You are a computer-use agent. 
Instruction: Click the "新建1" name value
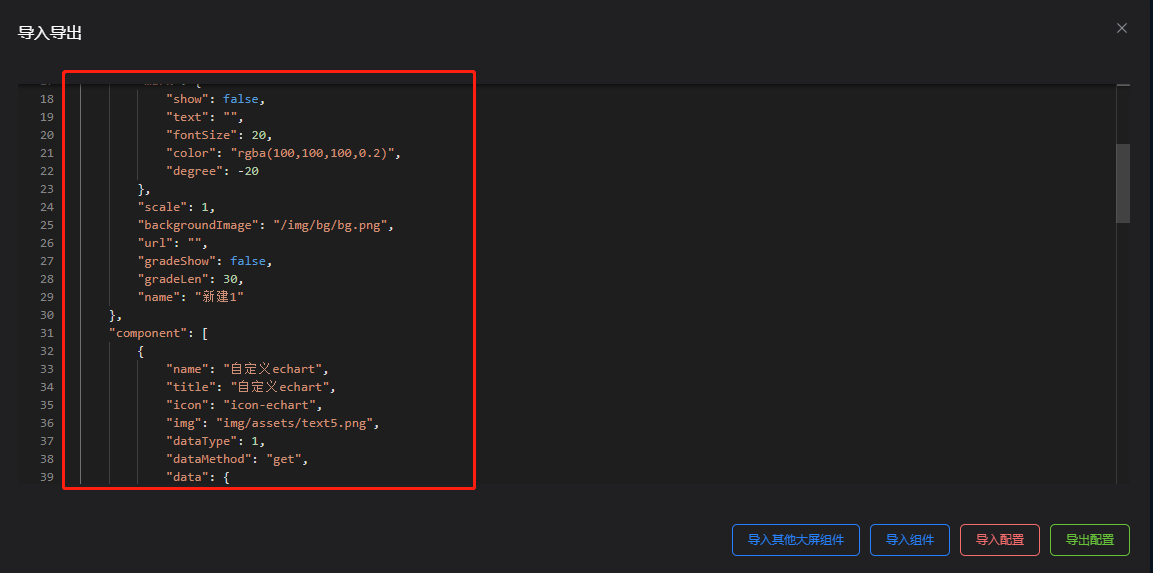[219, 297]
